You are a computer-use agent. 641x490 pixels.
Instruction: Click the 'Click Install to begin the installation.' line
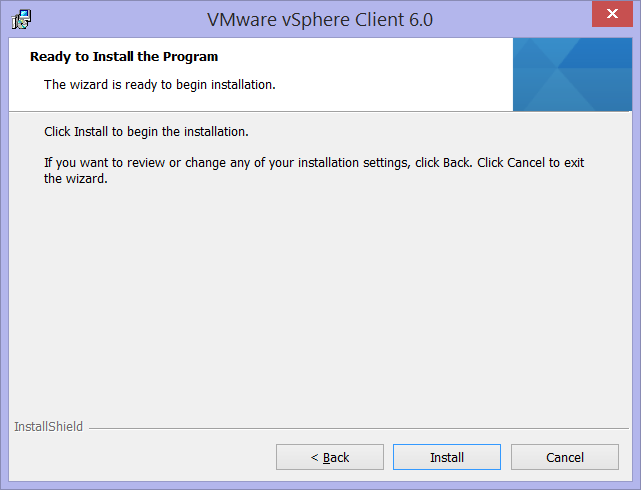(146, 132)
